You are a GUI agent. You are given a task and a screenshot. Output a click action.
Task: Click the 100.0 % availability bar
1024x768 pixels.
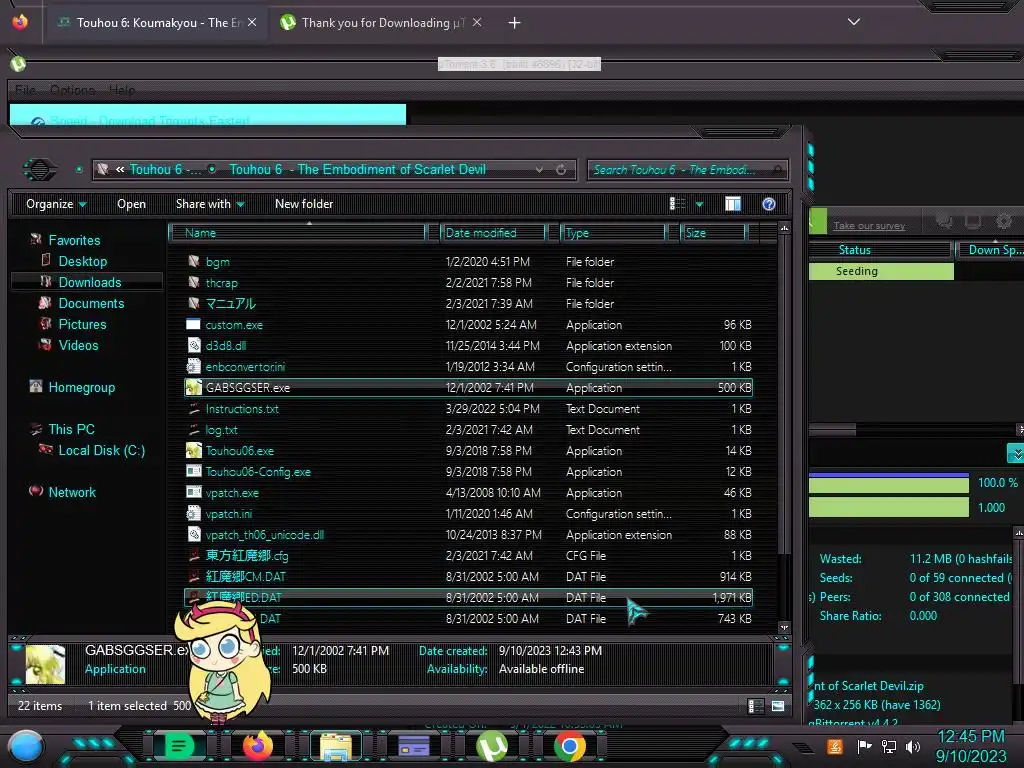[x=888, y=484]
